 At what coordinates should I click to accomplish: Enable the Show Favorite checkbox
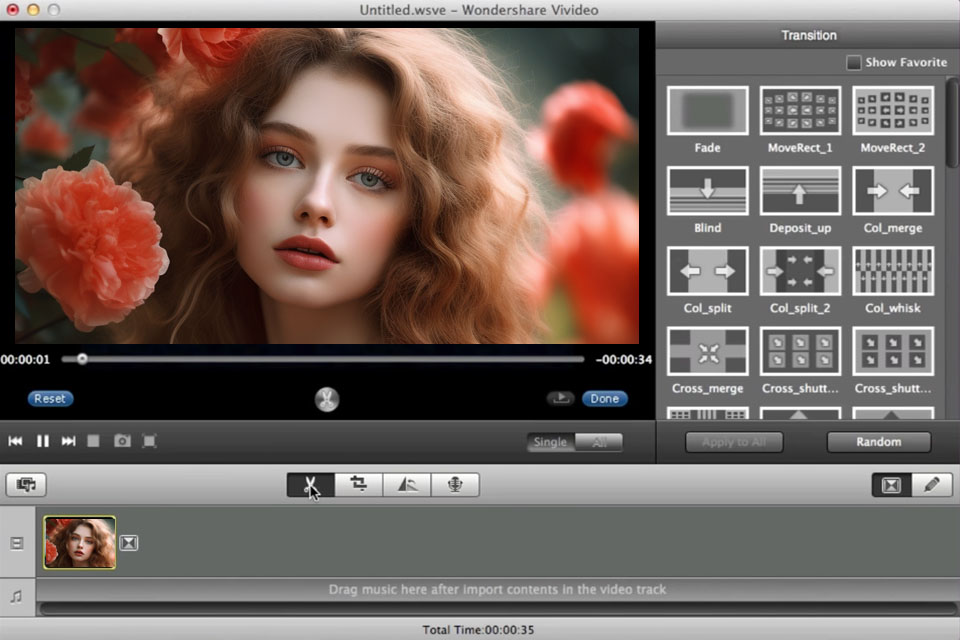(853, 62)
